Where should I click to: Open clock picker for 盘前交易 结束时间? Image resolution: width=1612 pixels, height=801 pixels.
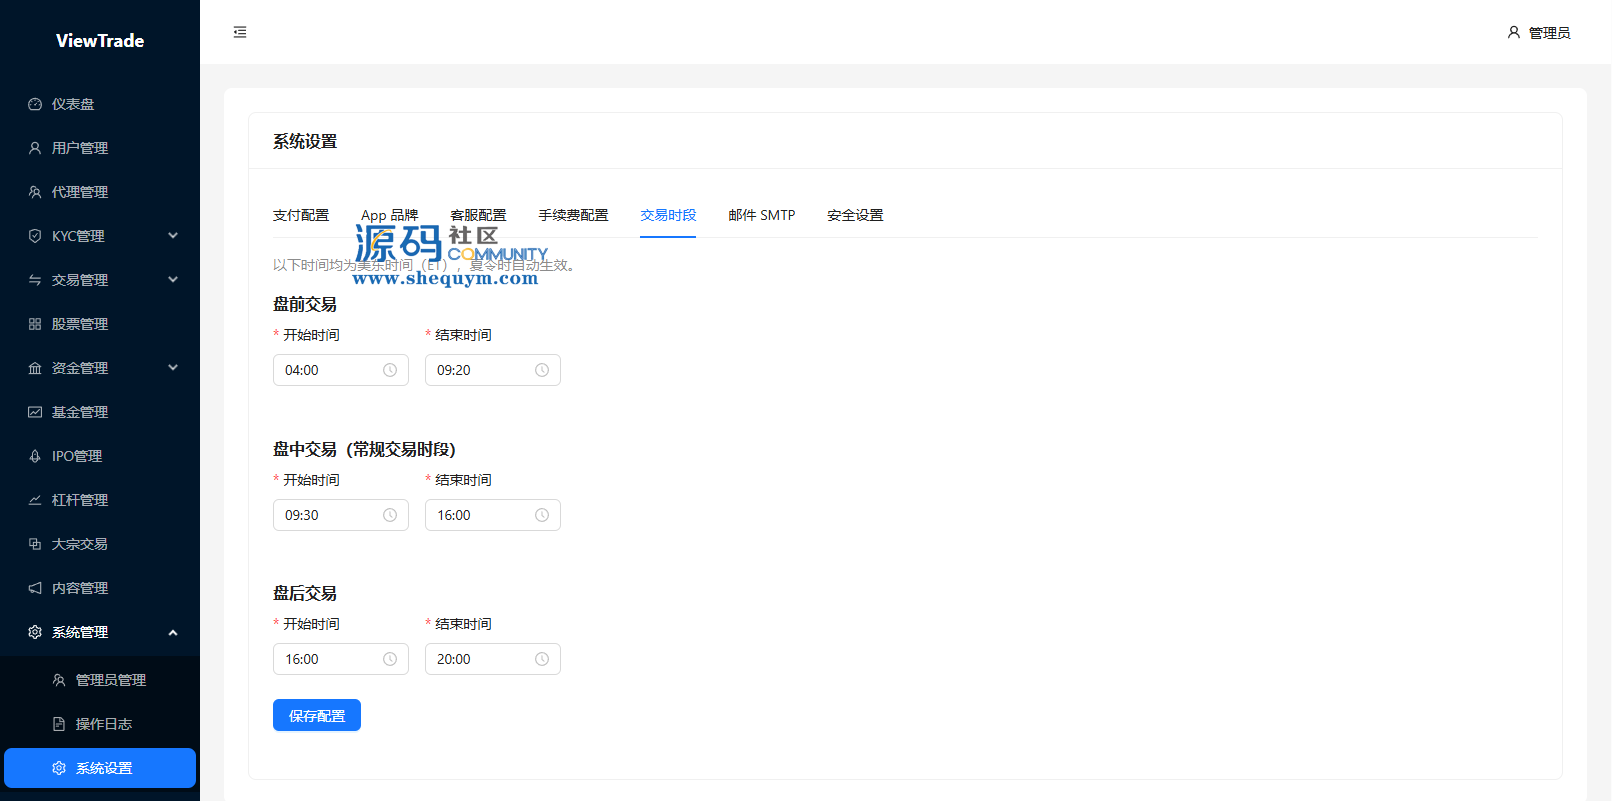point(542,370)
